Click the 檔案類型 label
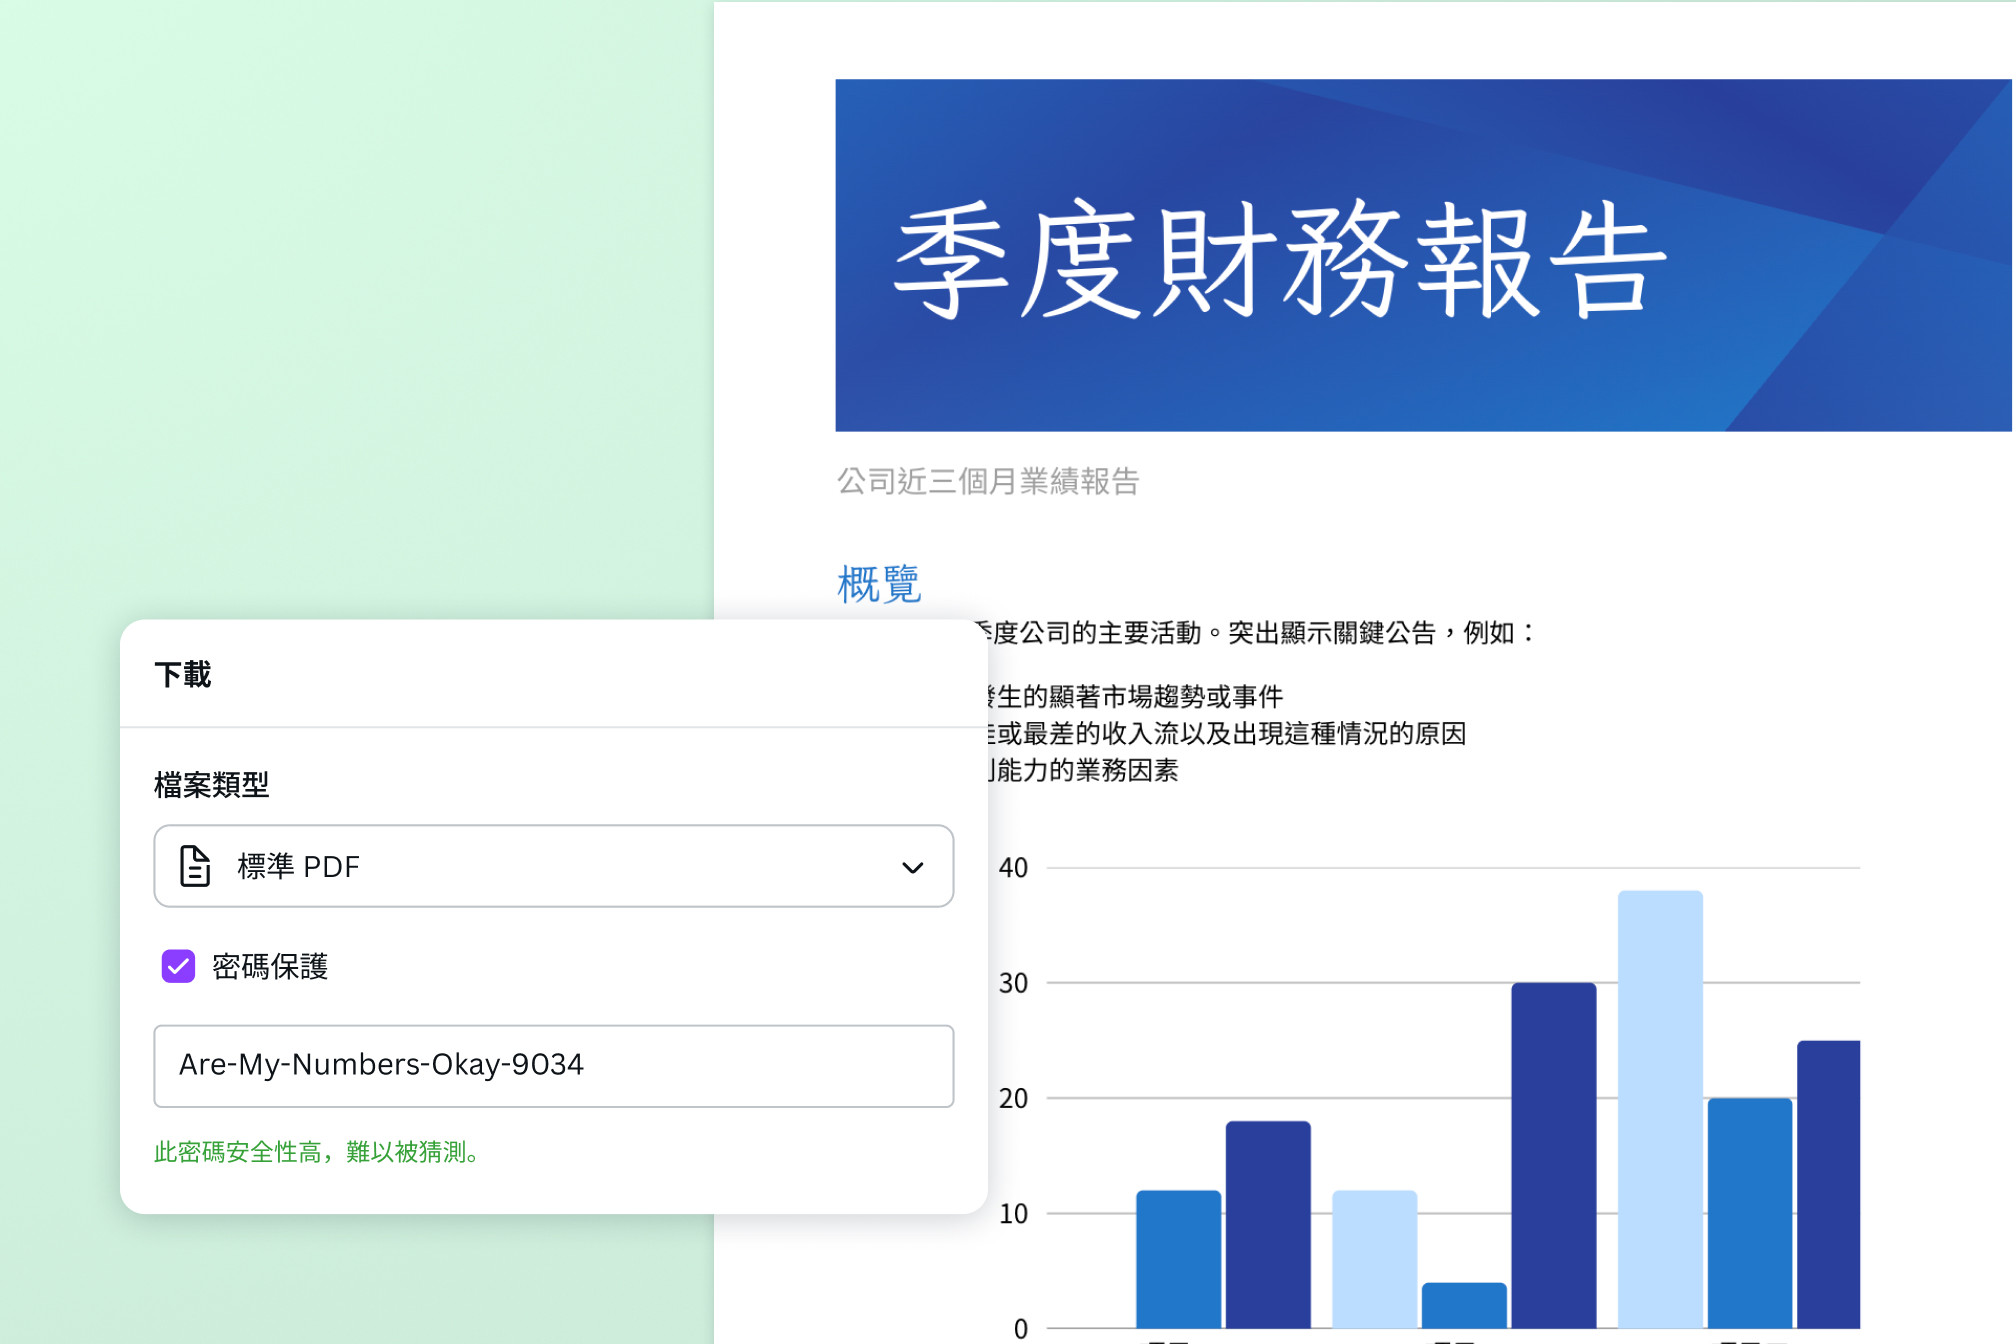 212,784
